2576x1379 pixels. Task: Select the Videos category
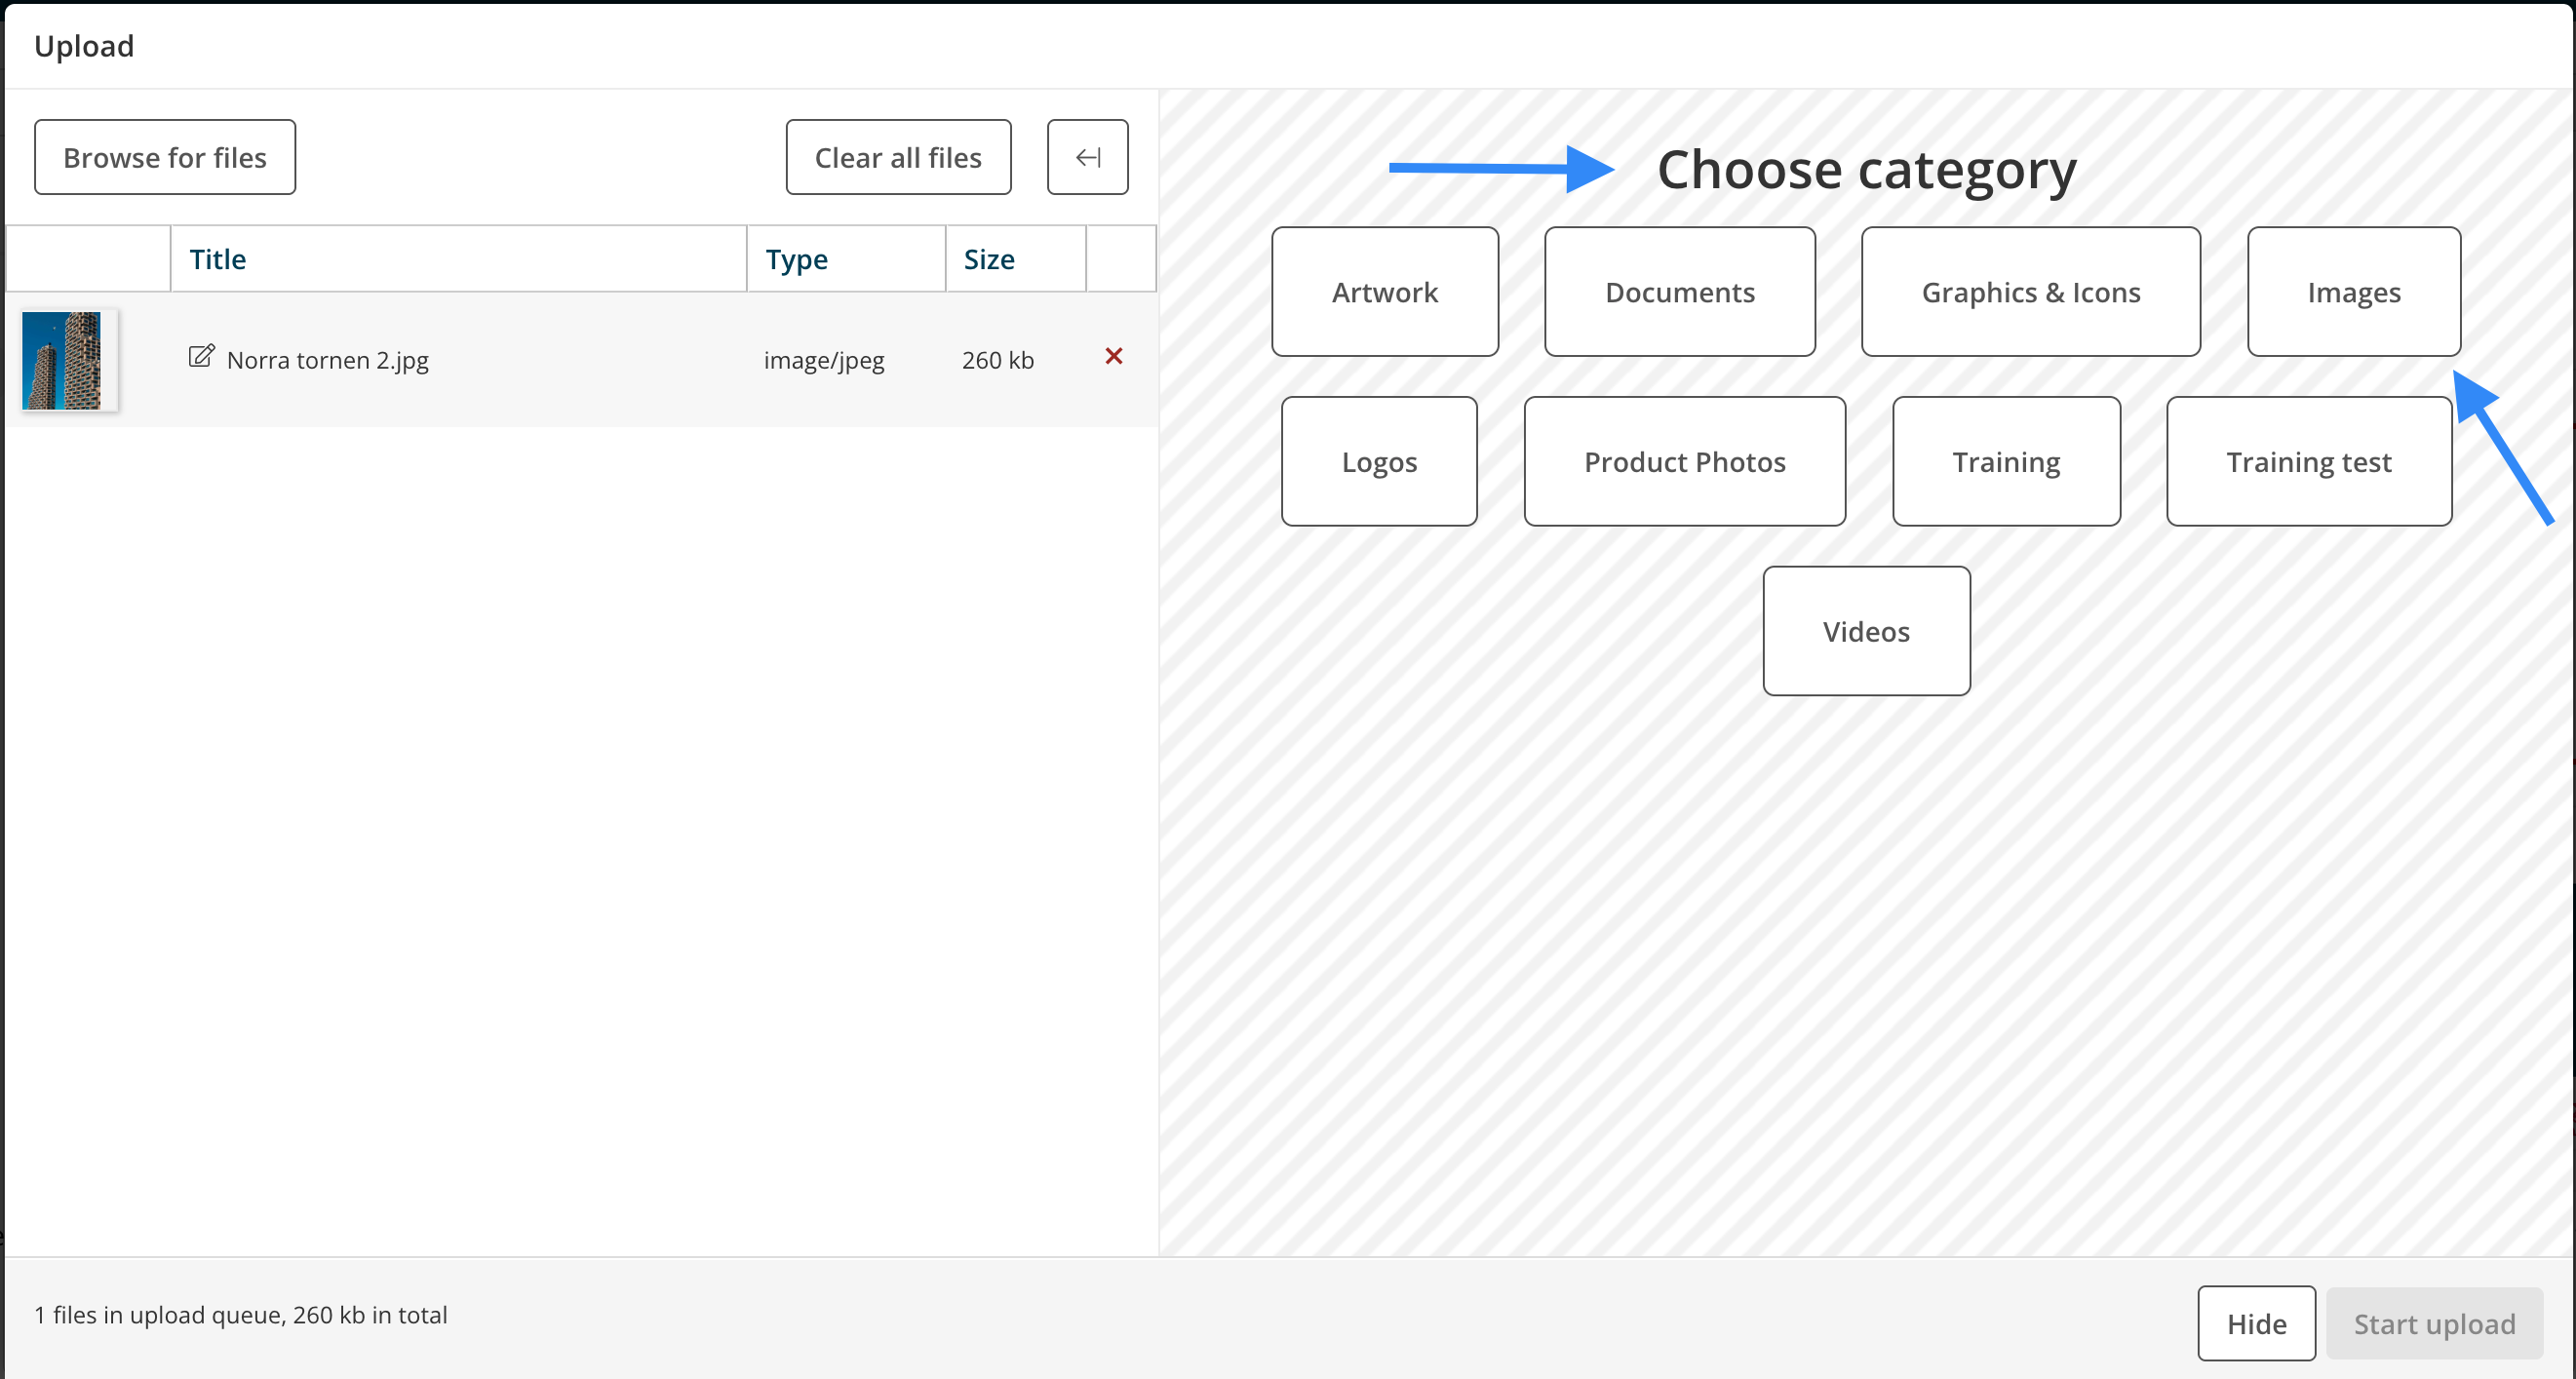(1866, 631)
